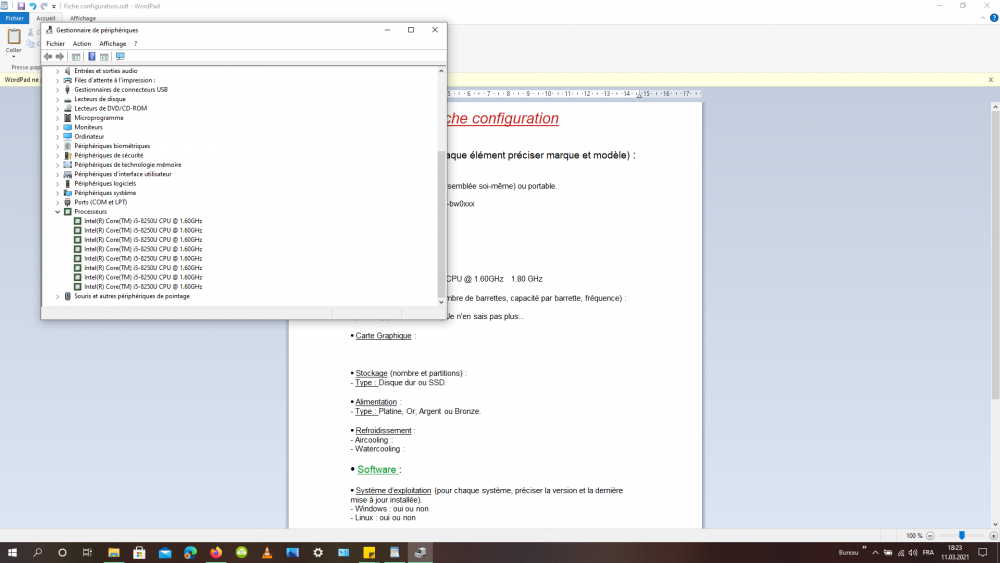Click the Fichier button in WordPad
The height and width of the screenshot is (563, 1000).
click(14, 18)
